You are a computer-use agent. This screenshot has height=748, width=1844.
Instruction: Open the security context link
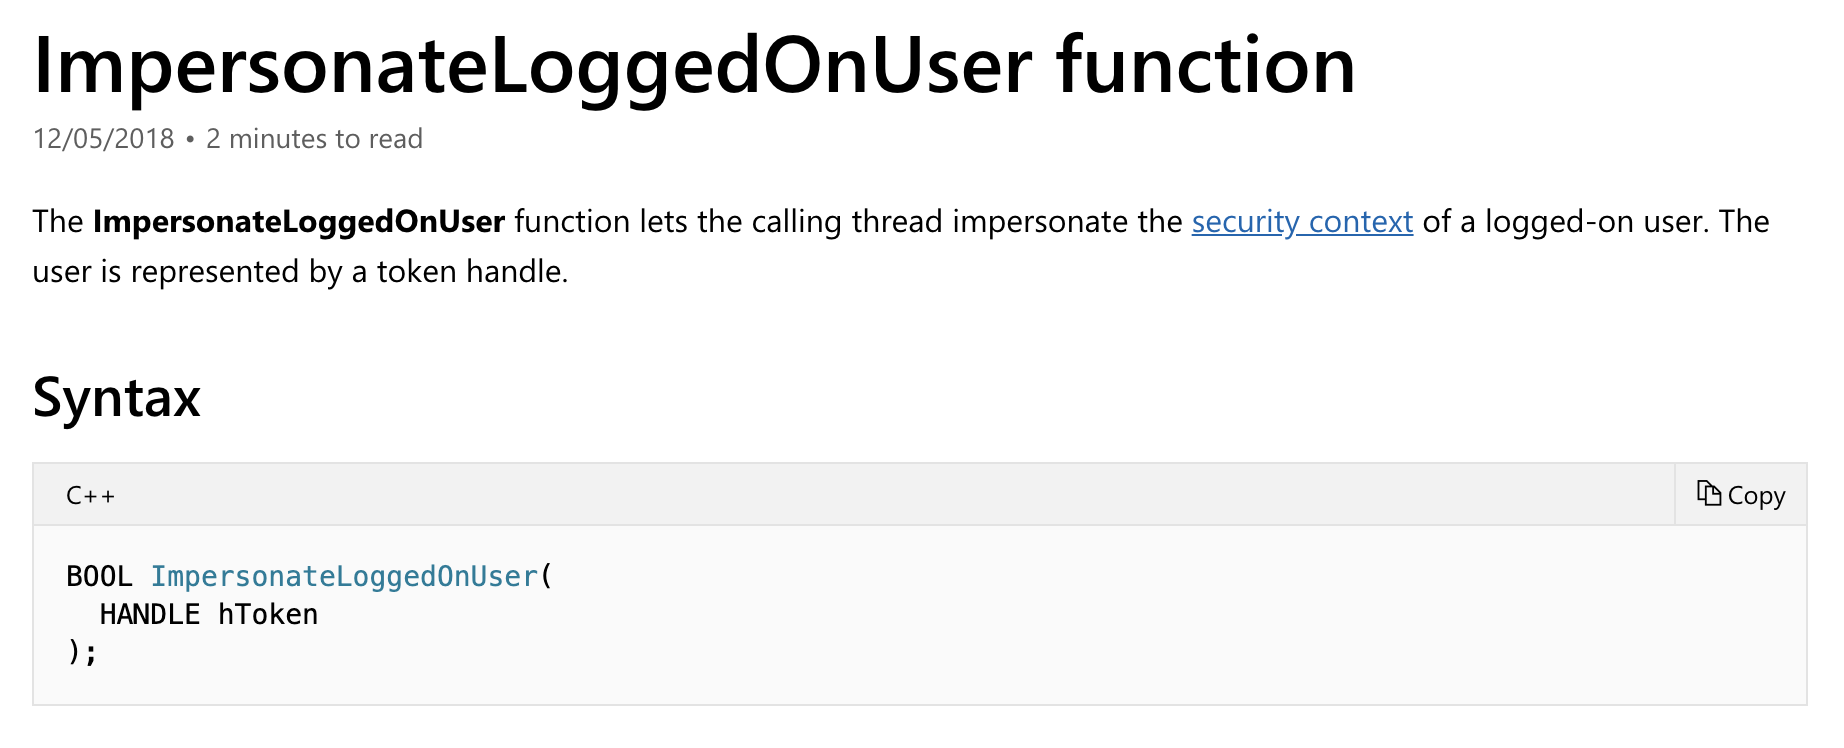click(1301, 222)
